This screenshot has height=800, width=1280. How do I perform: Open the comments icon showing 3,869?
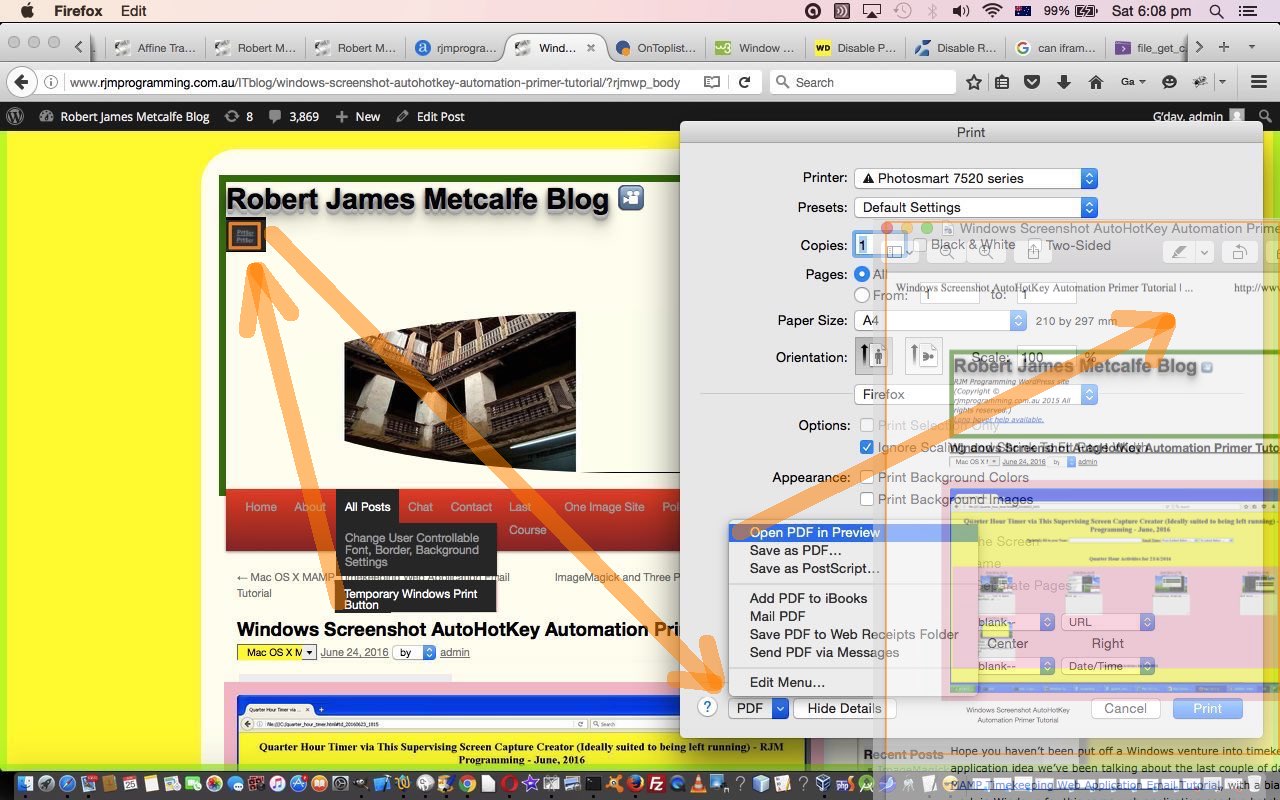point(294,116)
